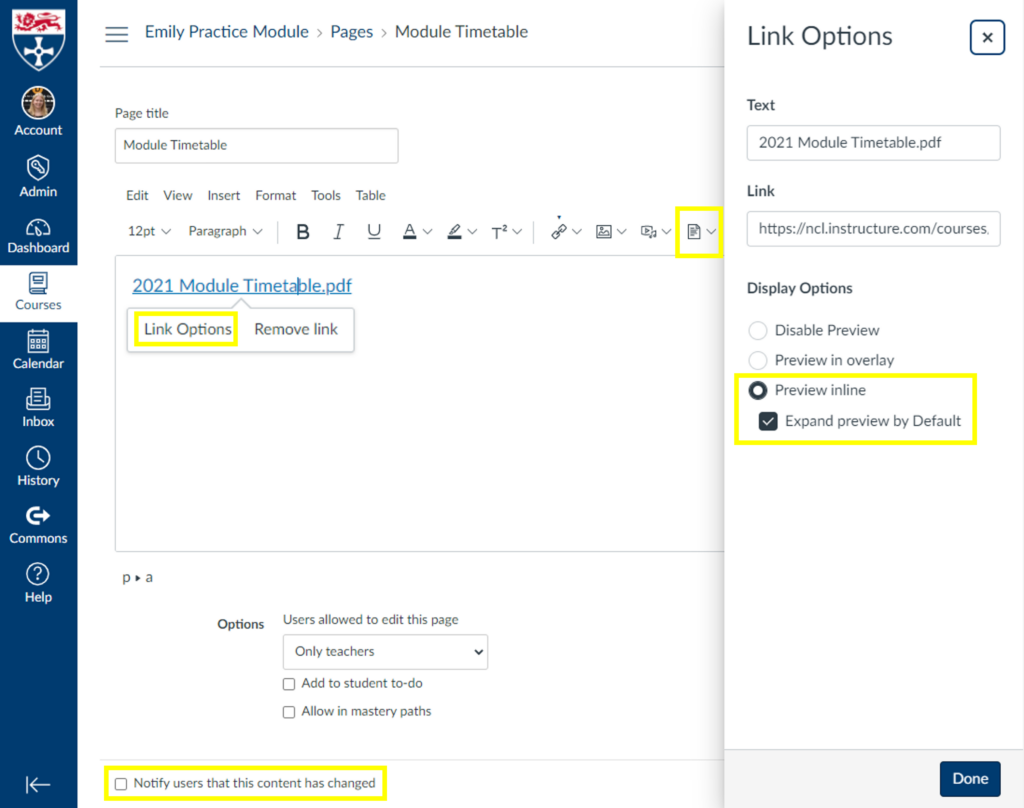Apply underline formatting in toolbar
Screen dimensions: 1024x808
coord(374,232)
